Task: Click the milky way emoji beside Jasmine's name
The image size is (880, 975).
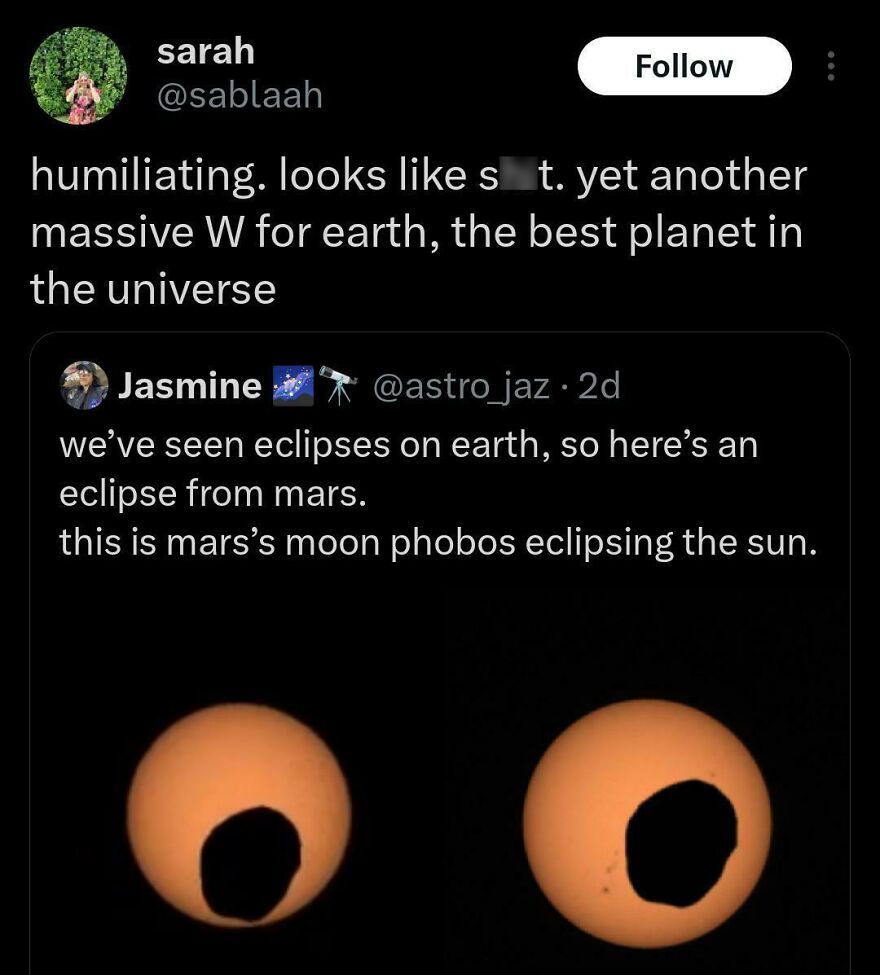Action: [x=292, y=386]
